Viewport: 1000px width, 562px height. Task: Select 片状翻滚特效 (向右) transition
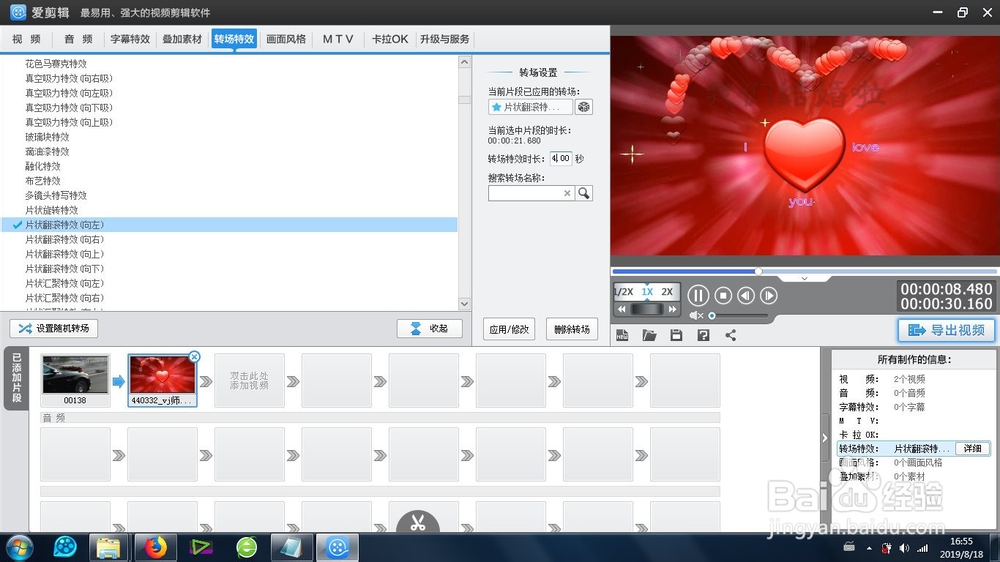(x=64, y=240)
